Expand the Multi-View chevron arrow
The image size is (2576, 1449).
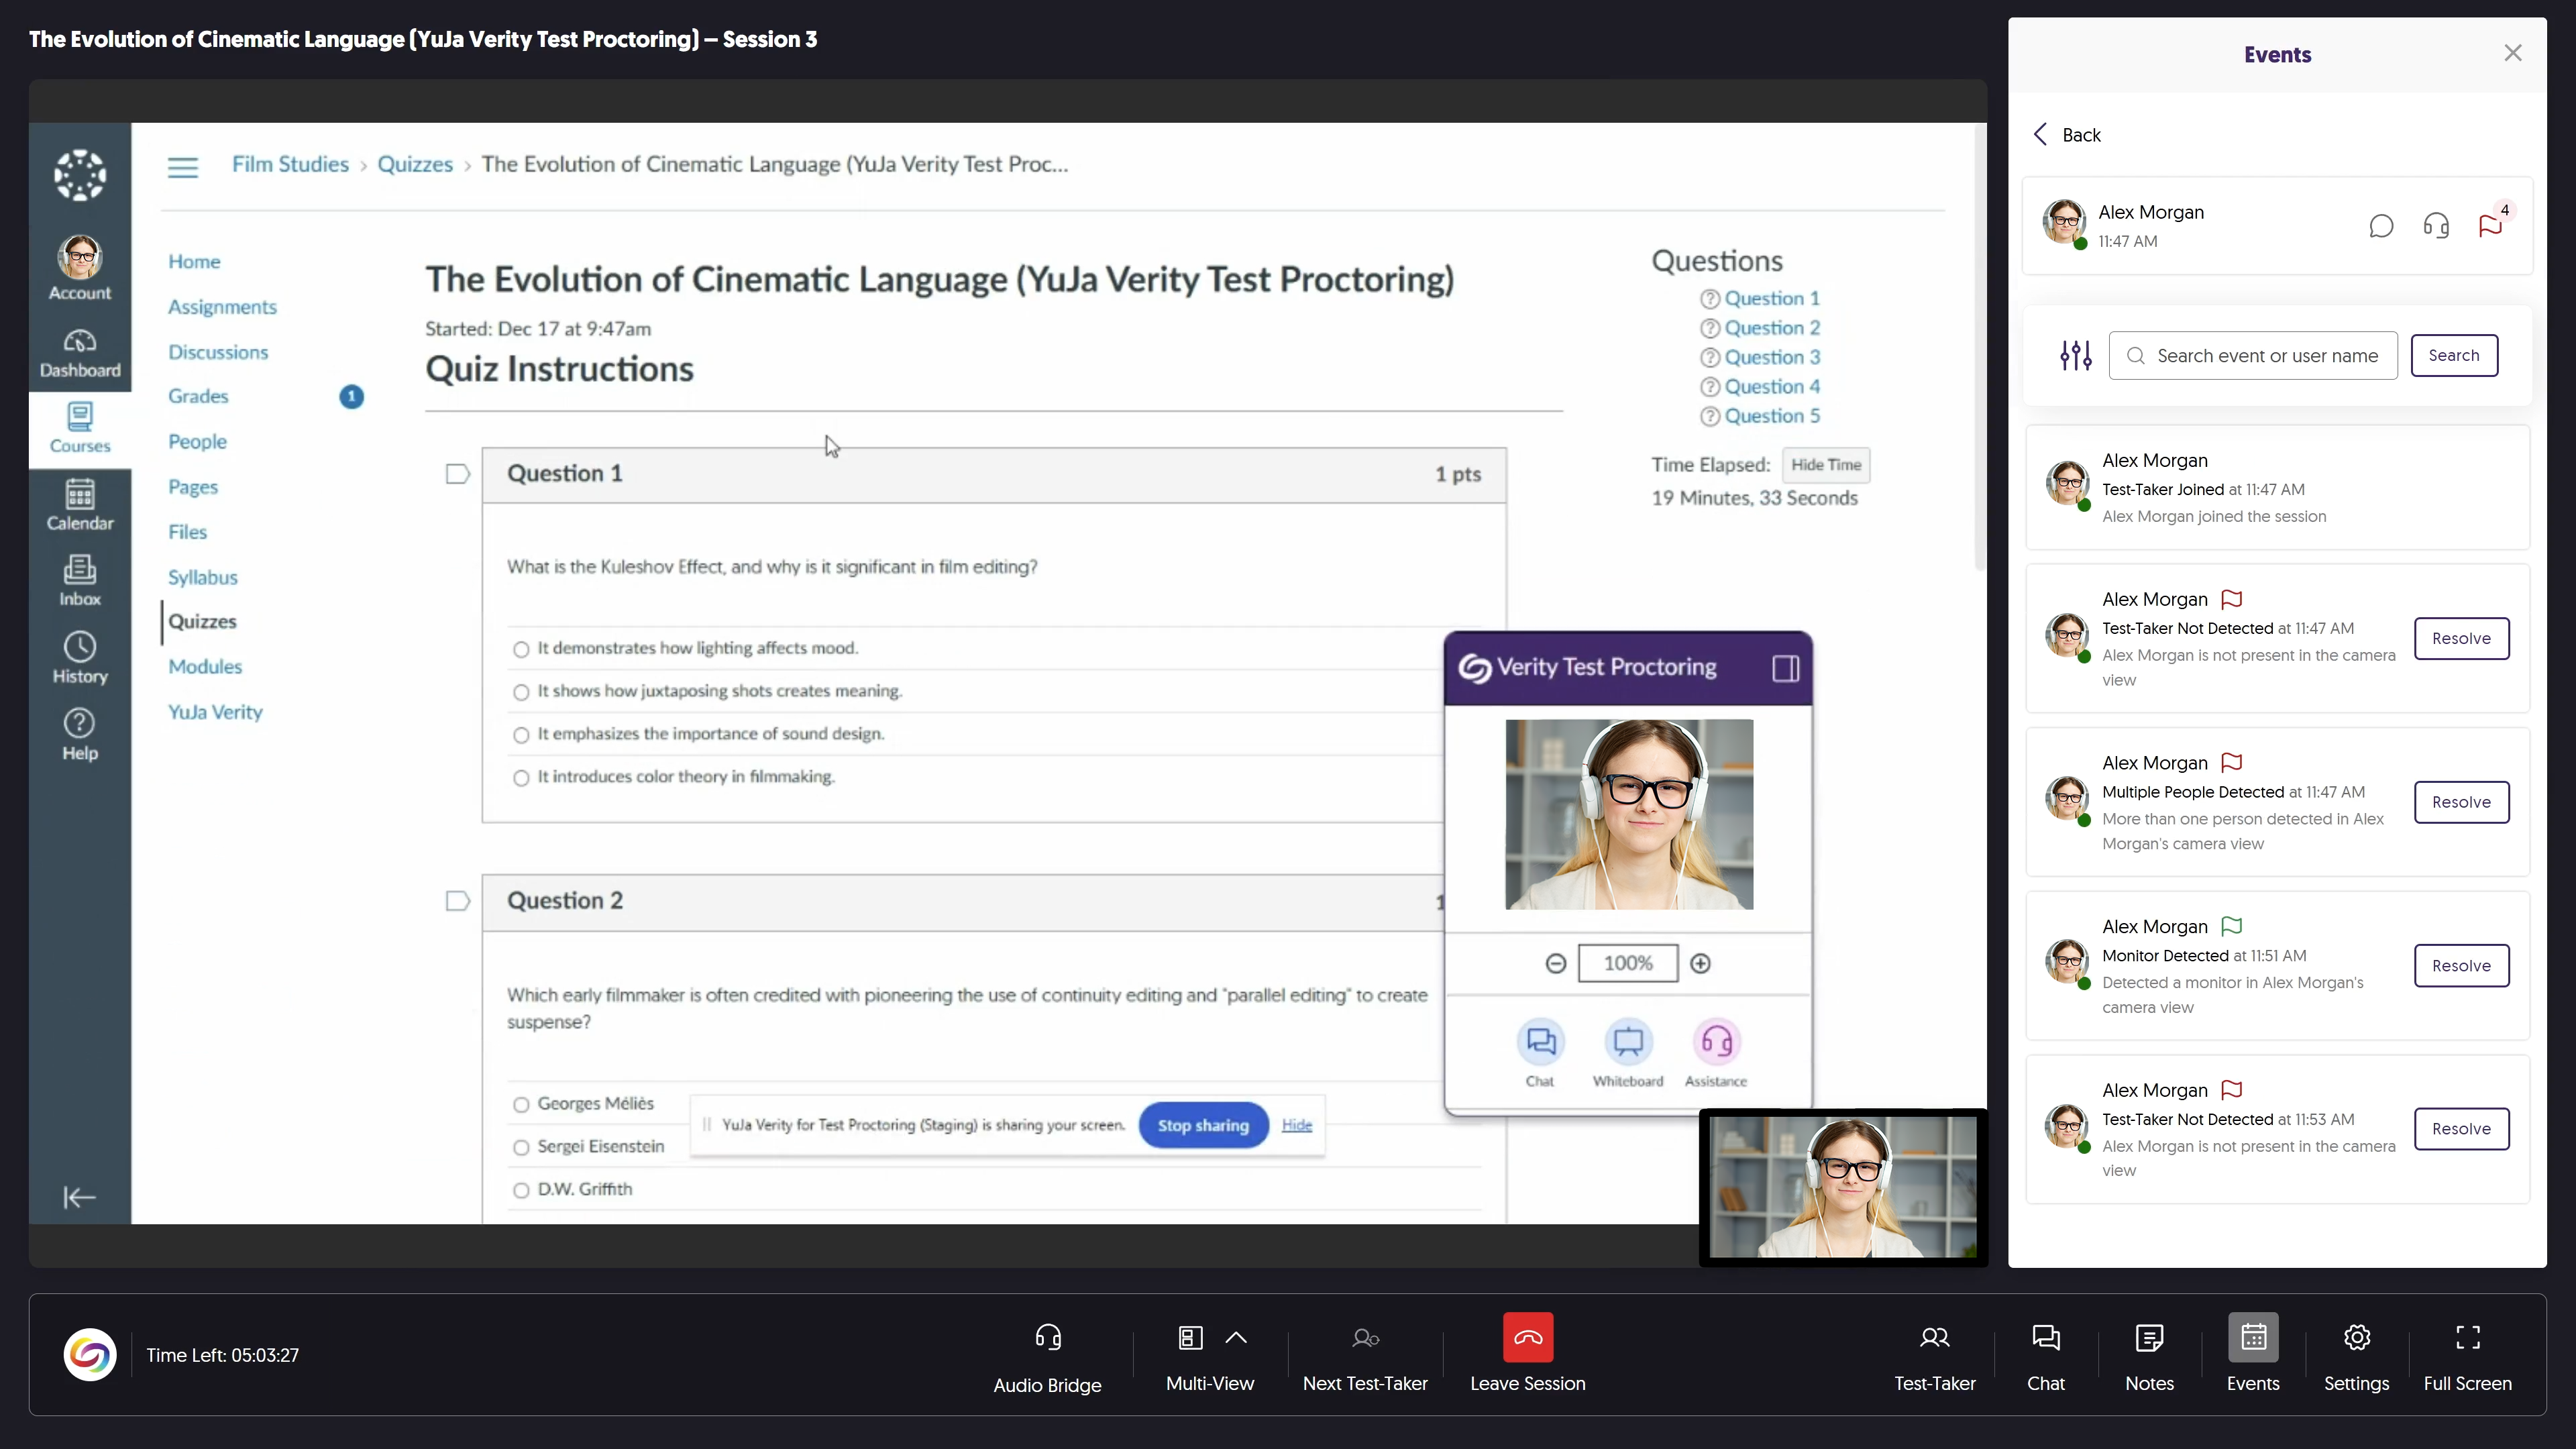[1236, 1338]
